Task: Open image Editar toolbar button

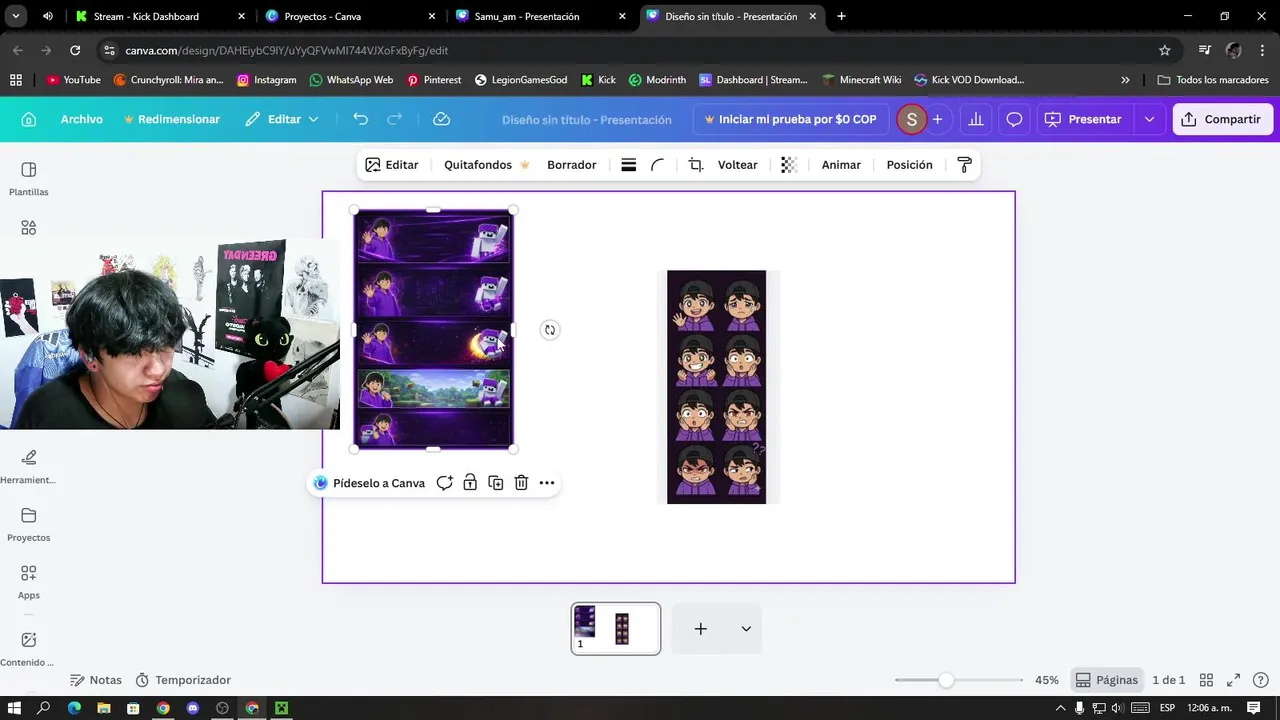Action: click(392, 165)
